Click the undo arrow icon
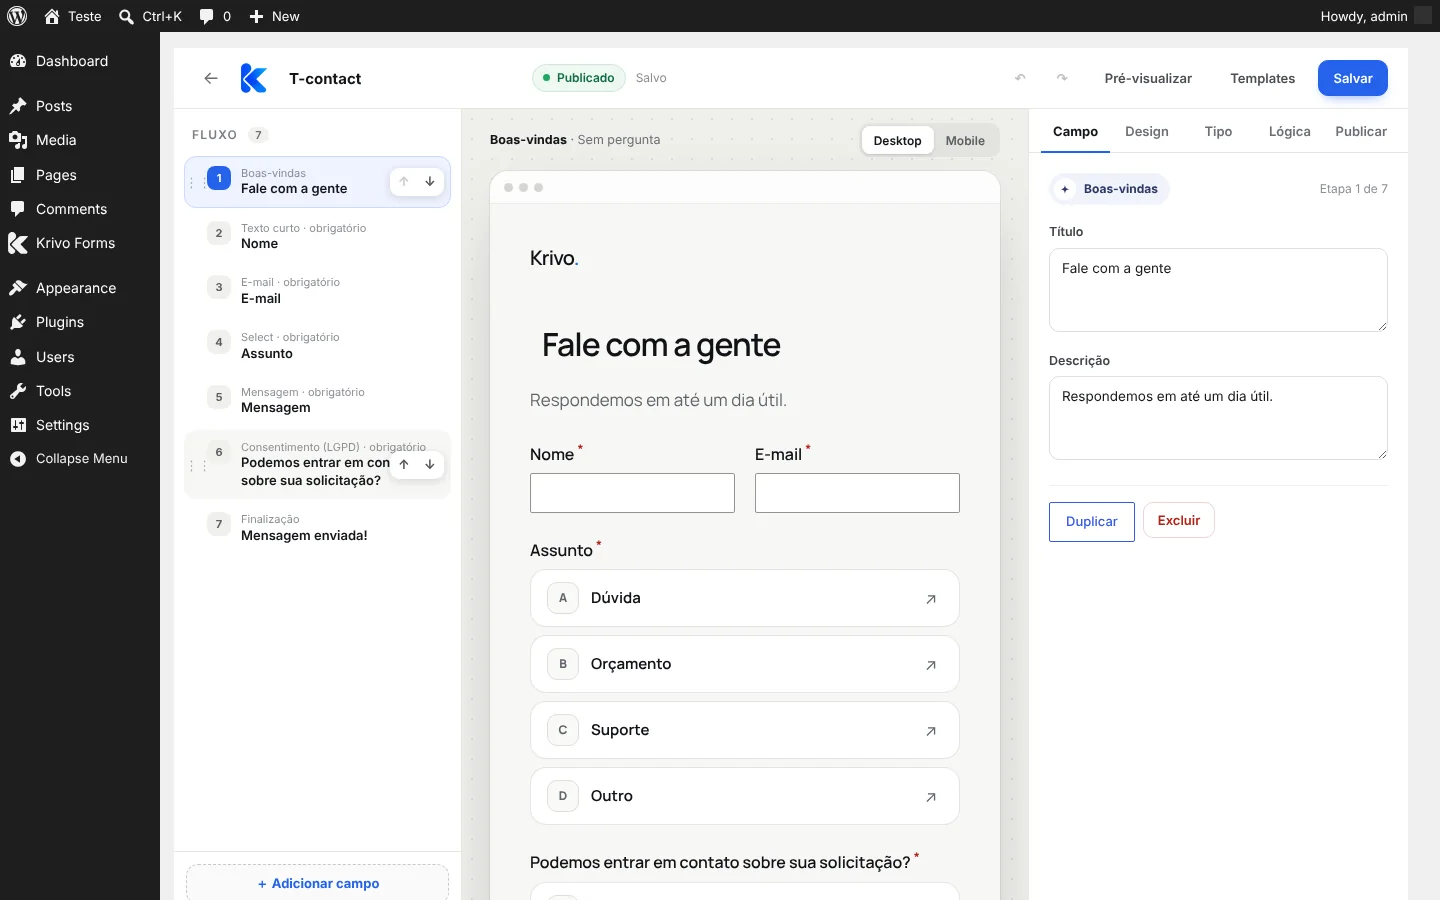This screenshot has width=1440, height=900. click(1020, 78)
